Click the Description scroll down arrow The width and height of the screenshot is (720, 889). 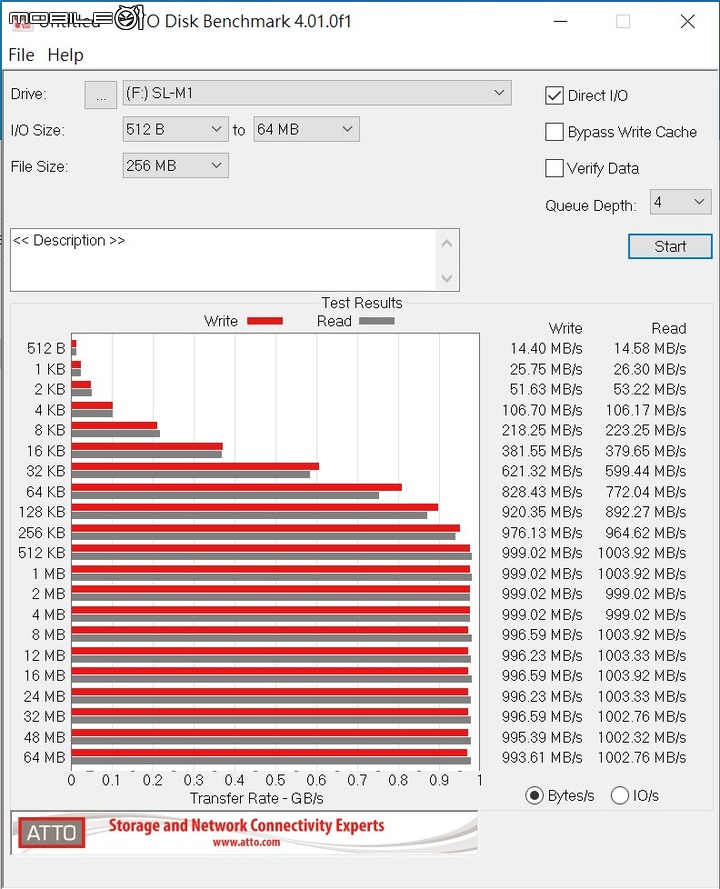(447, 278)
